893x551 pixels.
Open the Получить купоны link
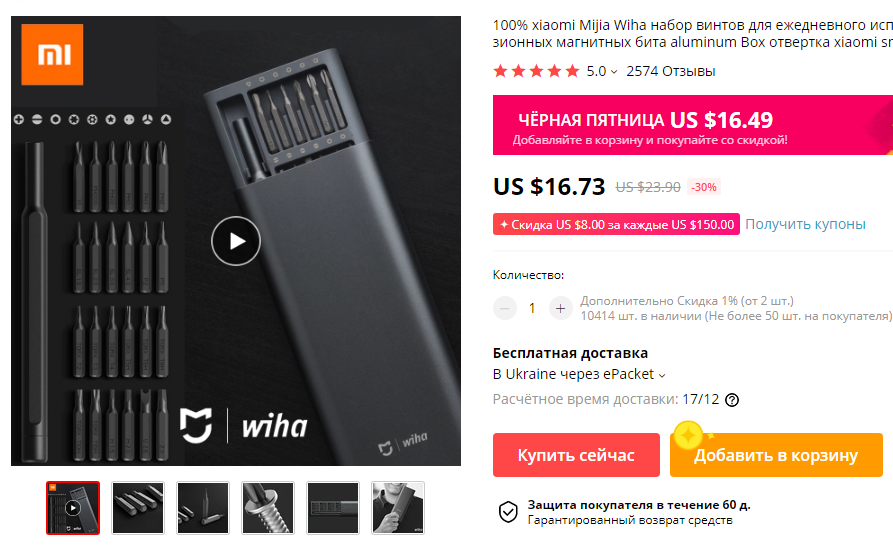(805, 224)
